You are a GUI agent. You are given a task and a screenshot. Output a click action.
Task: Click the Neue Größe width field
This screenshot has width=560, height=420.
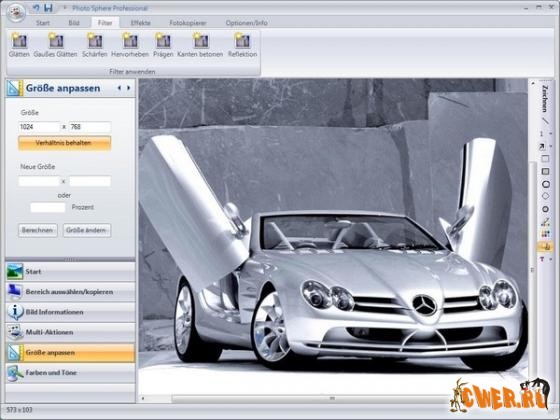click(39, 181)
